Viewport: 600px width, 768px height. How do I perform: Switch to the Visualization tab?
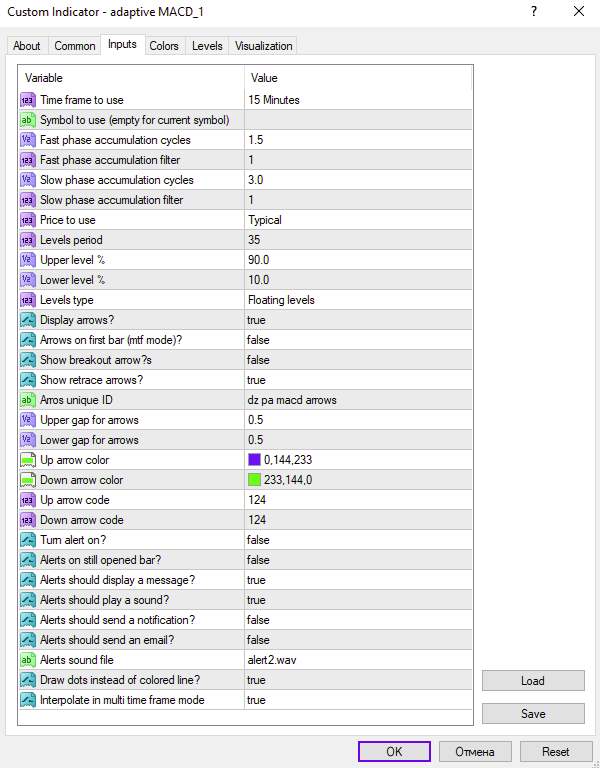pyautogui.click(x=264, y=46)
